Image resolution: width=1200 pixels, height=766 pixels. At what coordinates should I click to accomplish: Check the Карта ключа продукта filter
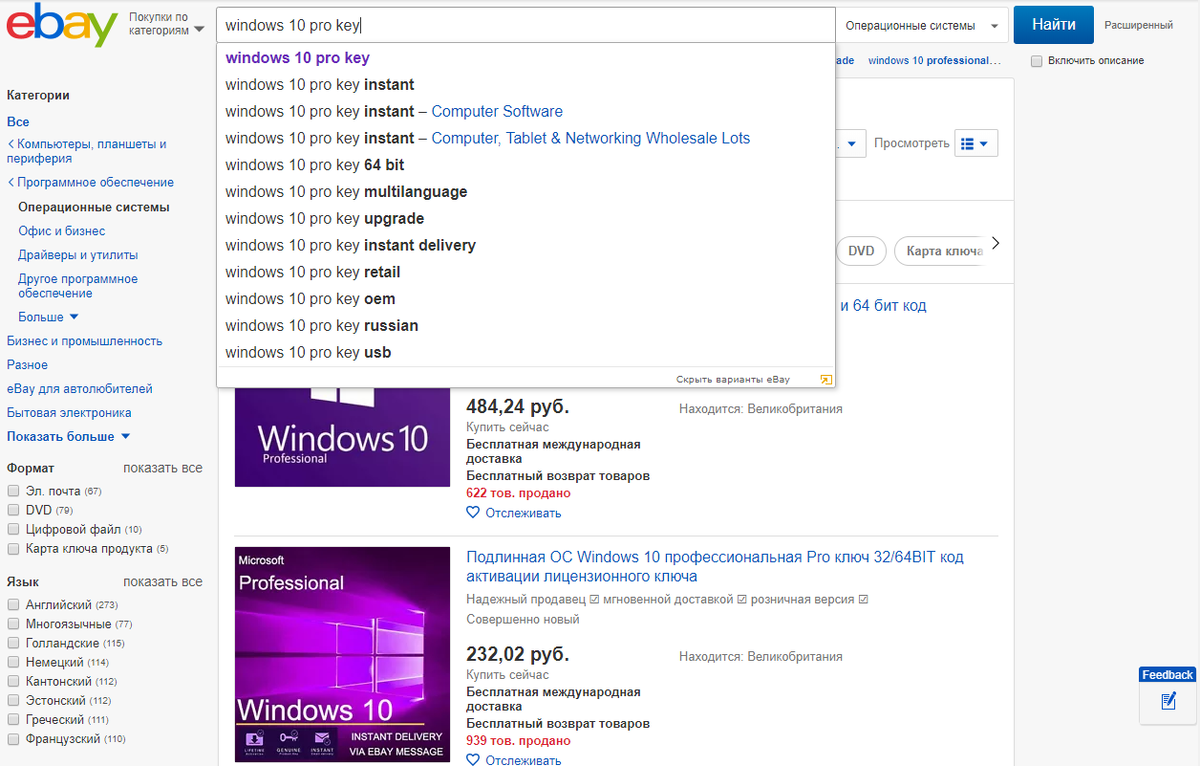coord(13,549)
